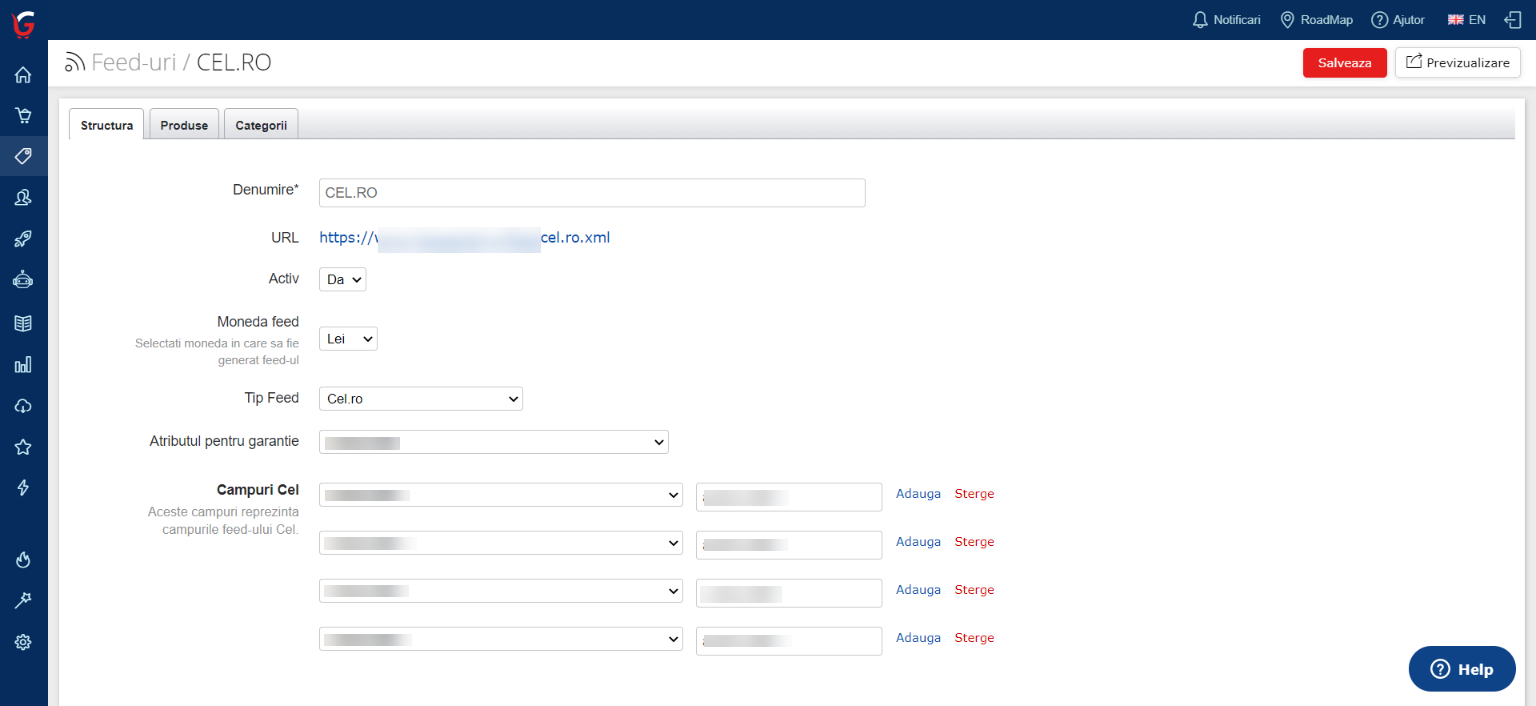Image resolution: width=1536 pixels, height=706 pixels.
Task: Click Sterge in second Campuri Cel row
Action: pyautogui.click(x=975, y=542)
